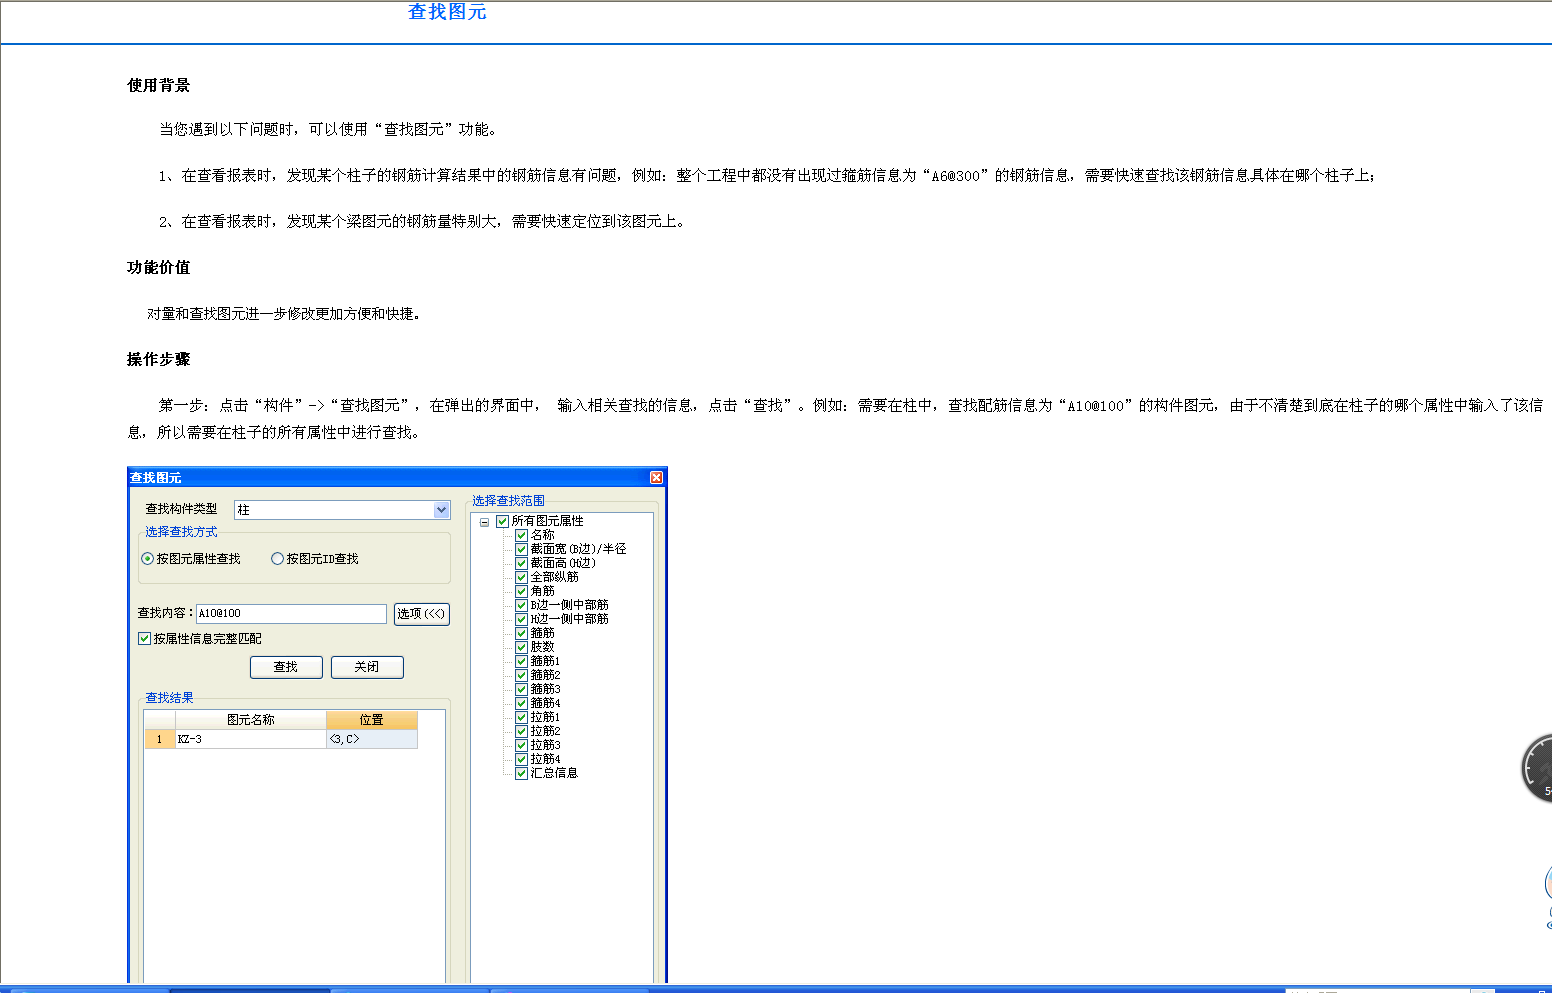Open the 查找构件类型 dropdown showing 柱
1552x993 pixels.
coord(342,510)
